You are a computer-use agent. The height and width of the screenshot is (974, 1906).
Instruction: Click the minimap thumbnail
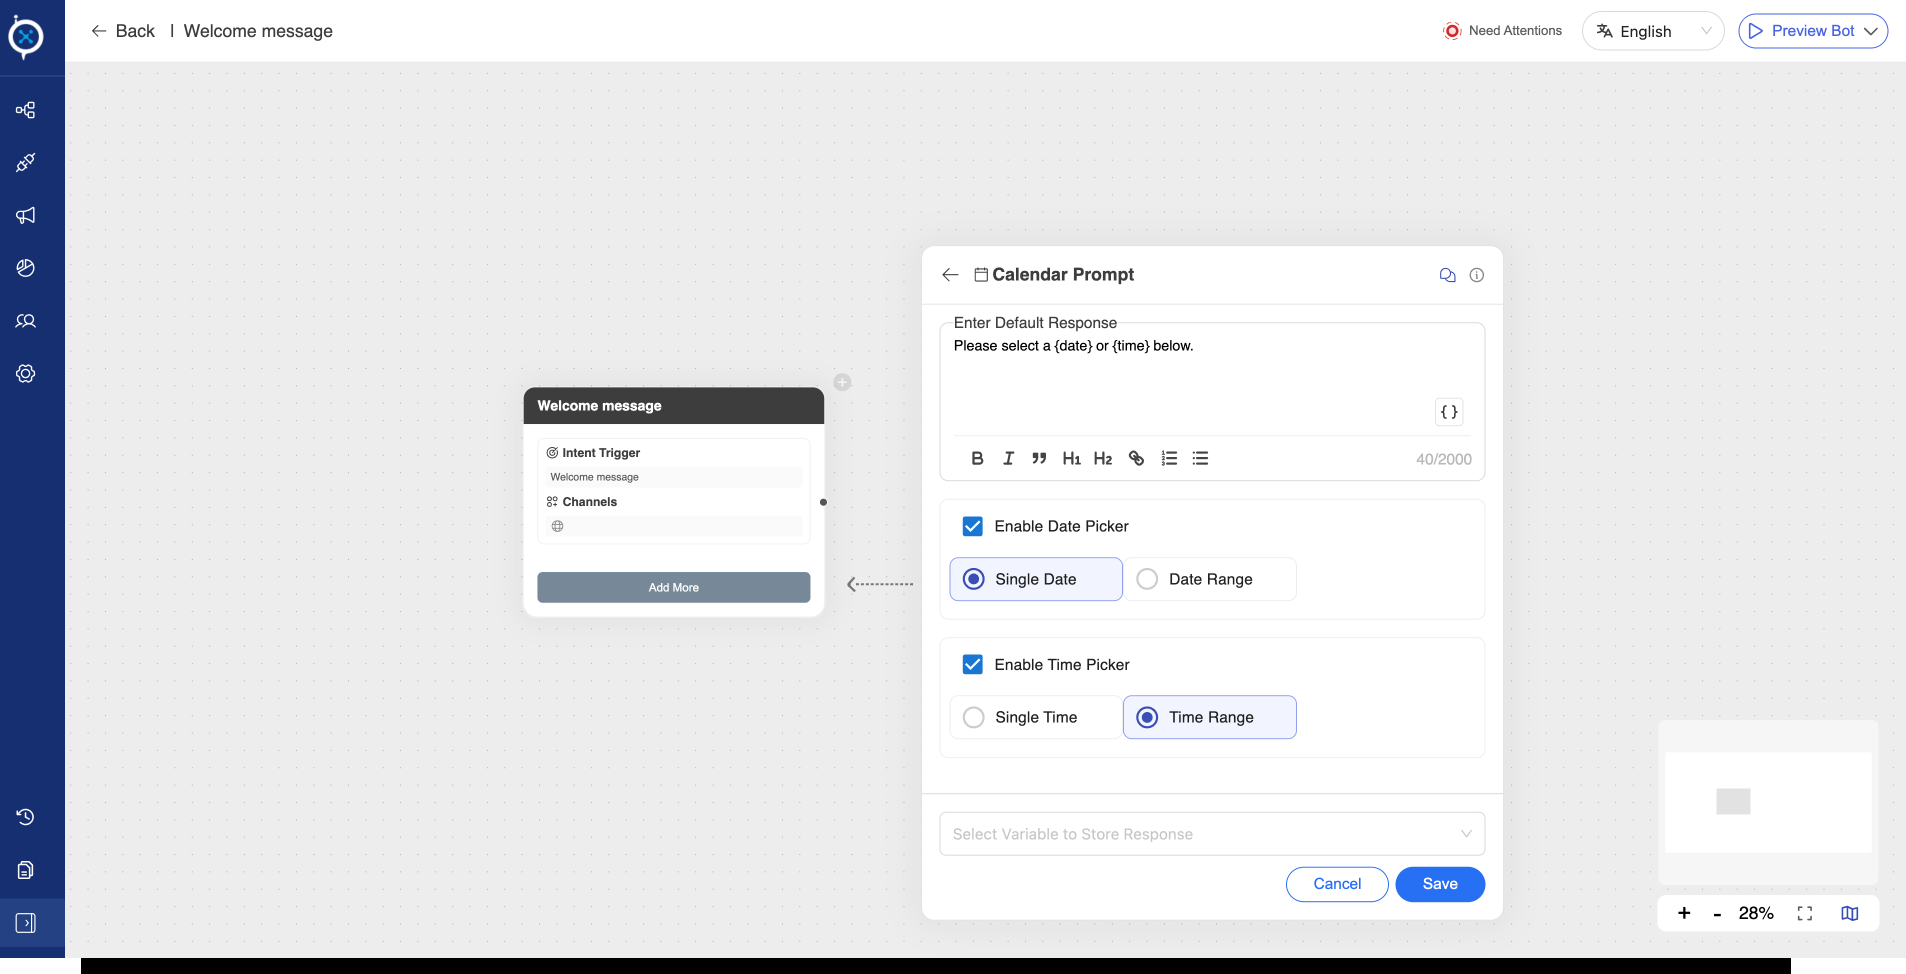click(1768, 802)
